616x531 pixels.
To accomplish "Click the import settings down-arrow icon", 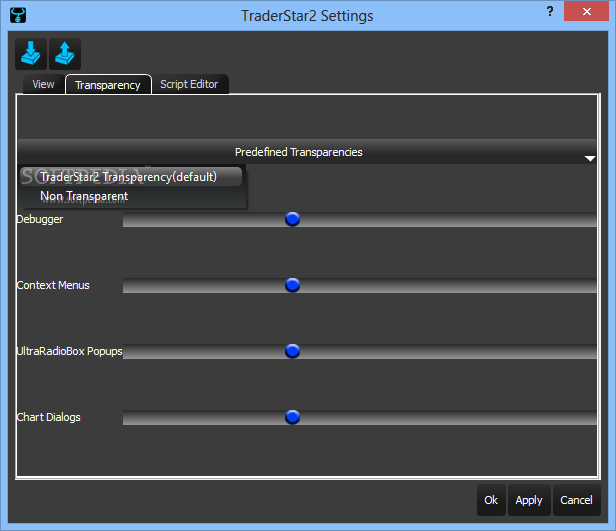I will tap(31, 54).
